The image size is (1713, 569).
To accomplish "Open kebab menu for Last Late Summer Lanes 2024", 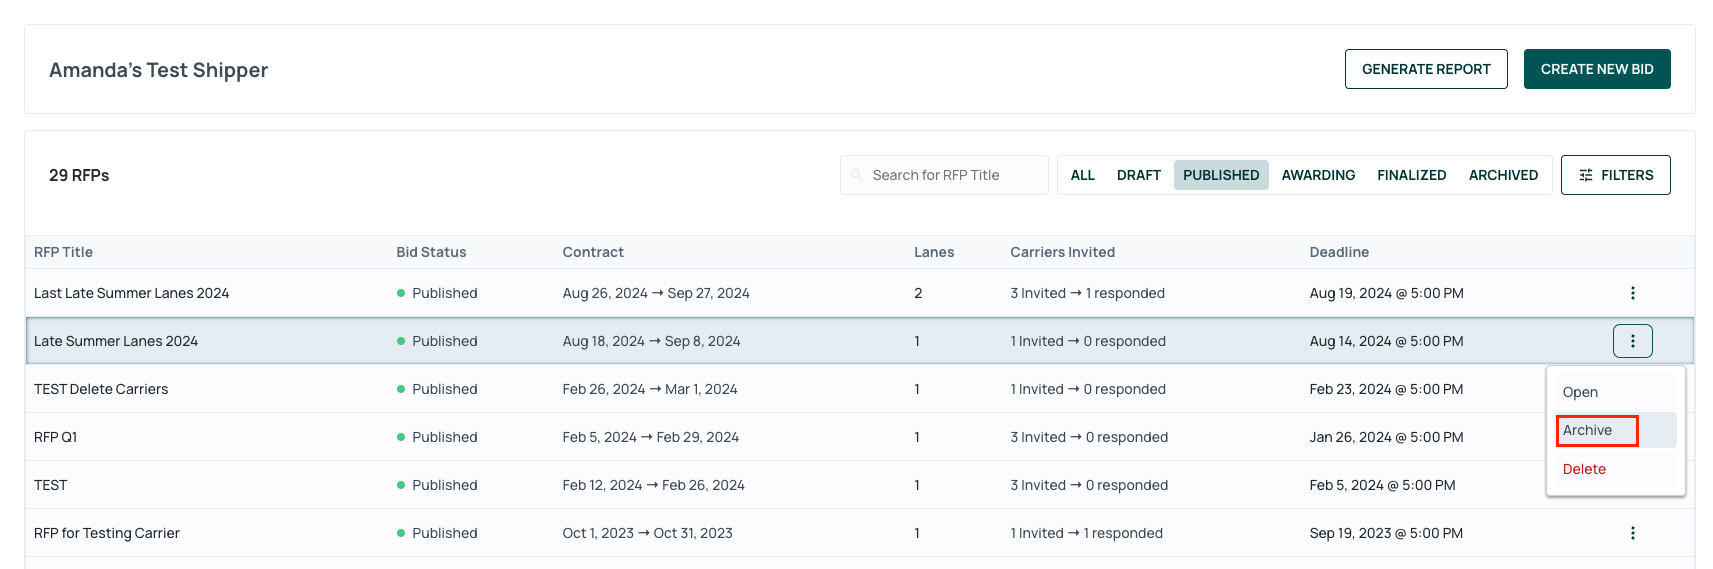I will 1632,293.
